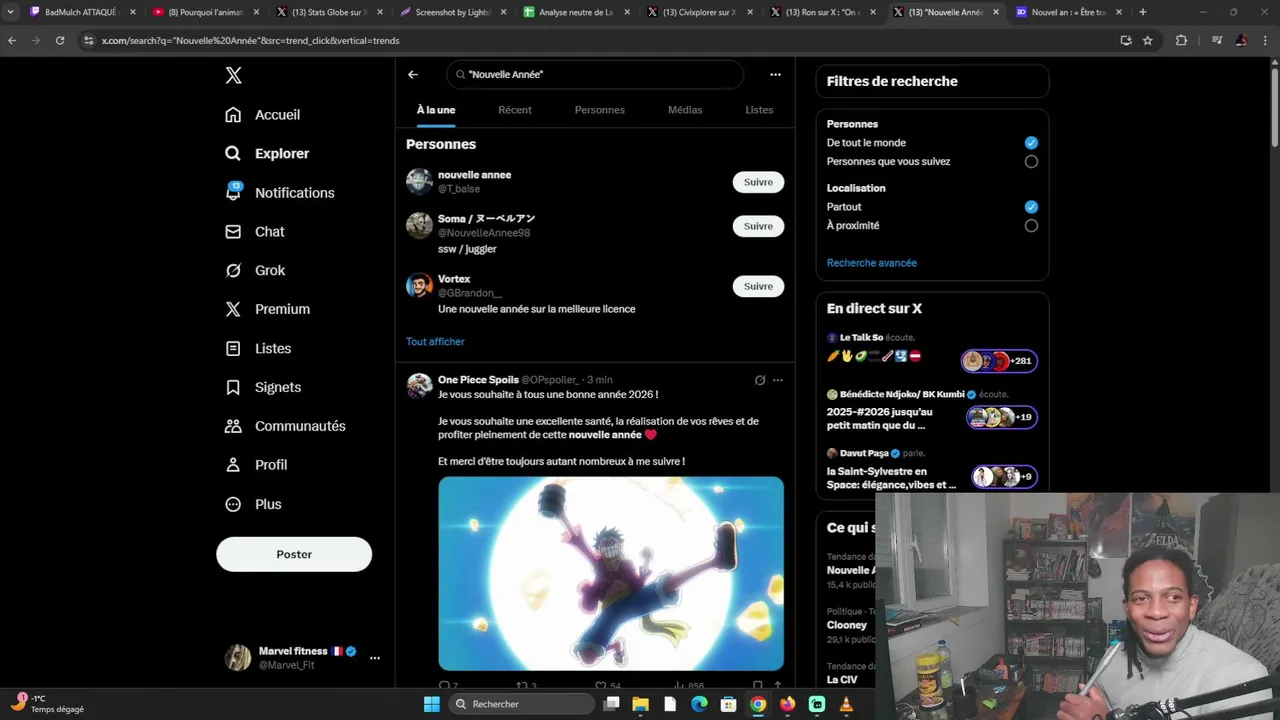
Task: Open search options three-dot menu
Action: tap(775, 74)
